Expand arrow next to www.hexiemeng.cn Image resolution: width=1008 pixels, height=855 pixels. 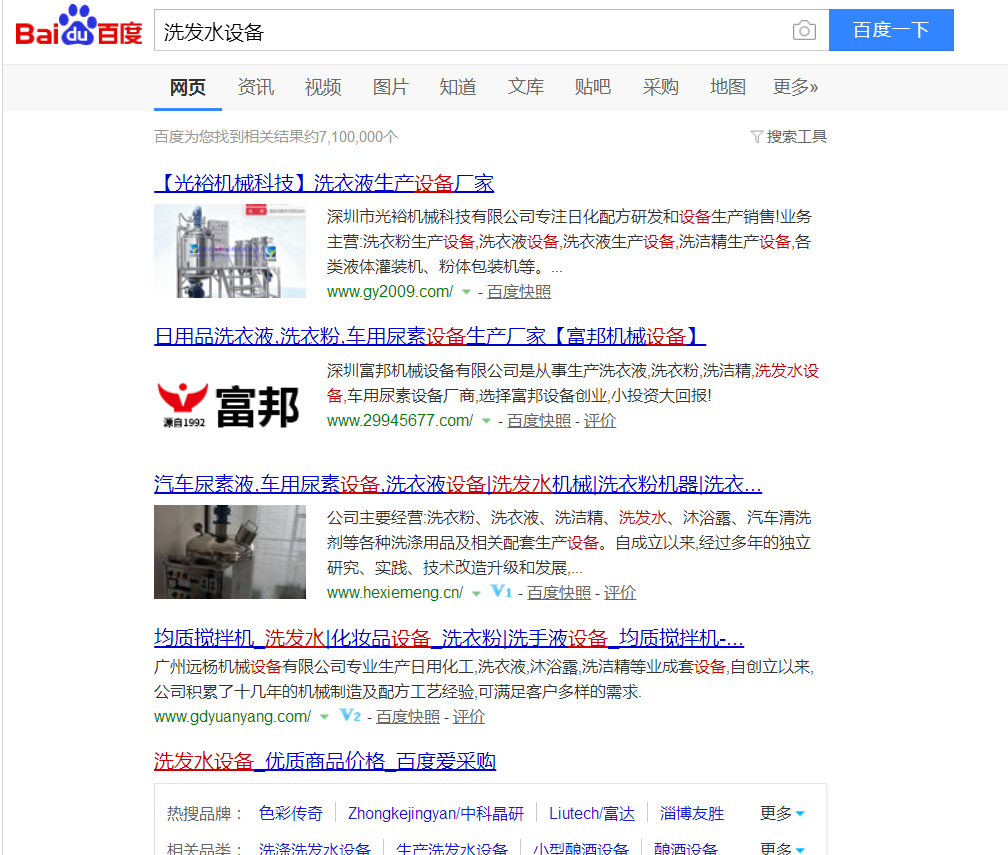coord(476,593)
